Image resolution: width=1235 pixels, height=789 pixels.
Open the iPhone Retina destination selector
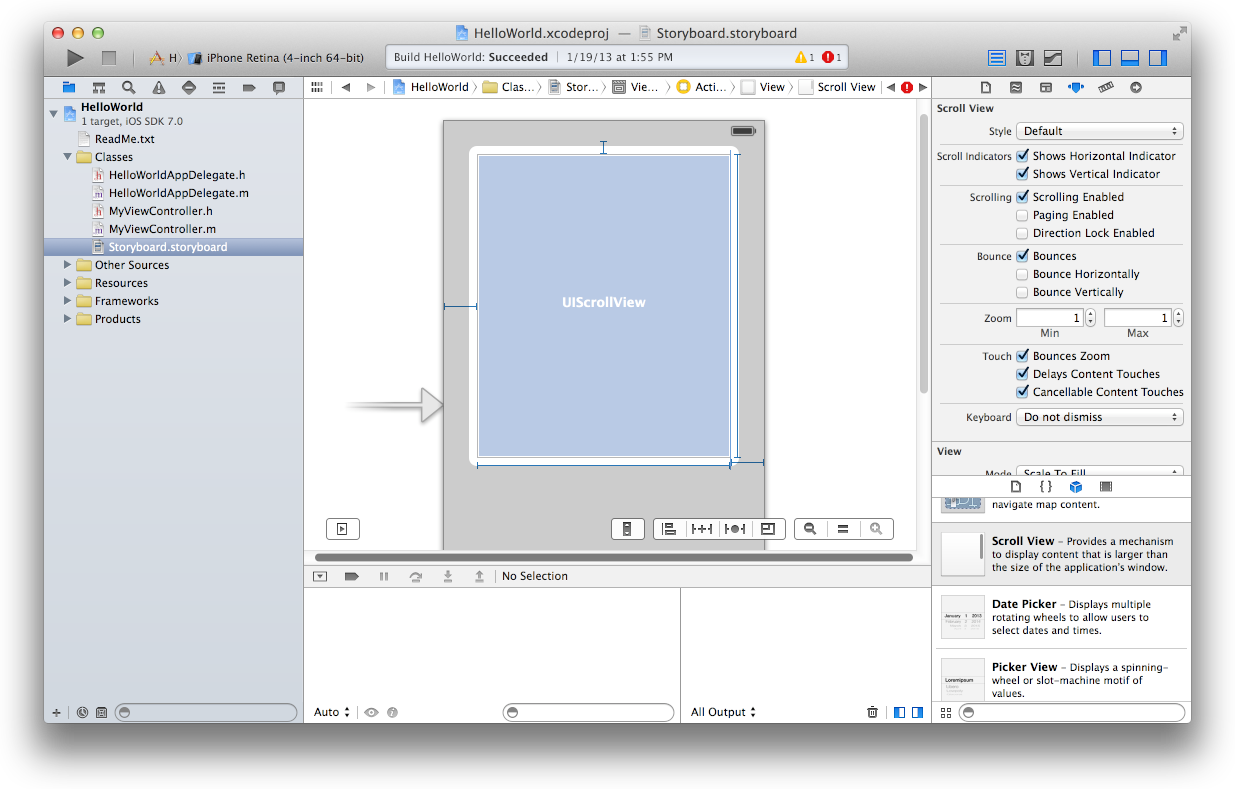coord(276,58)
